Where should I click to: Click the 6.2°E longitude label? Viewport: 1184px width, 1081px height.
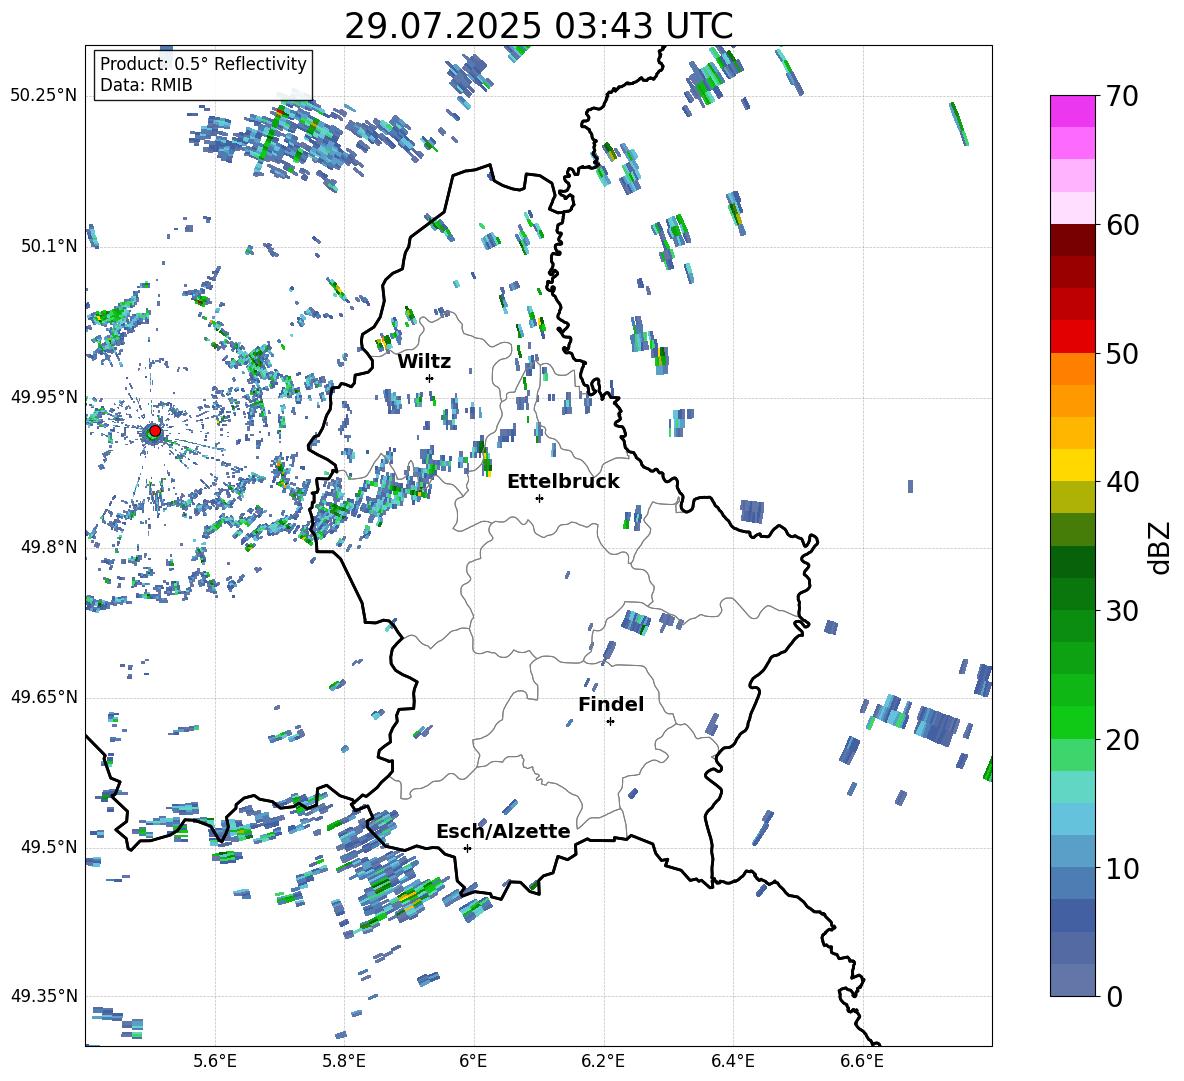point(603,1061)
